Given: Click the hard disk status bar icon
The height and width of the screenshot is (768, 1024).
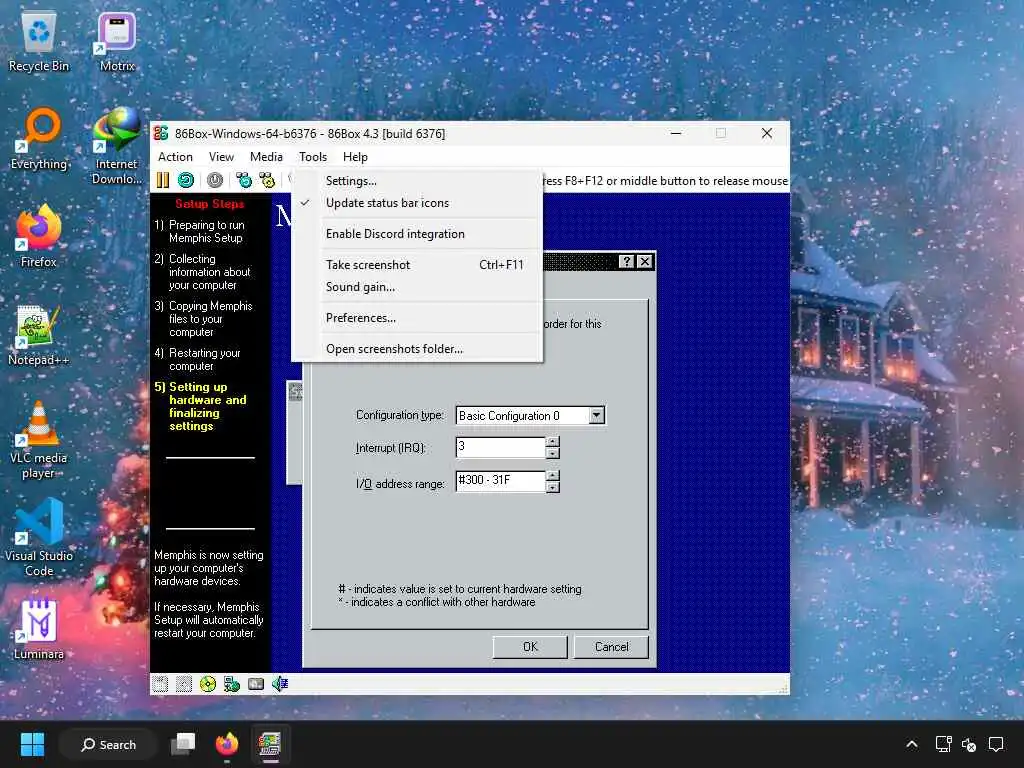Looking at the screenshot, I should coord(256,684).
